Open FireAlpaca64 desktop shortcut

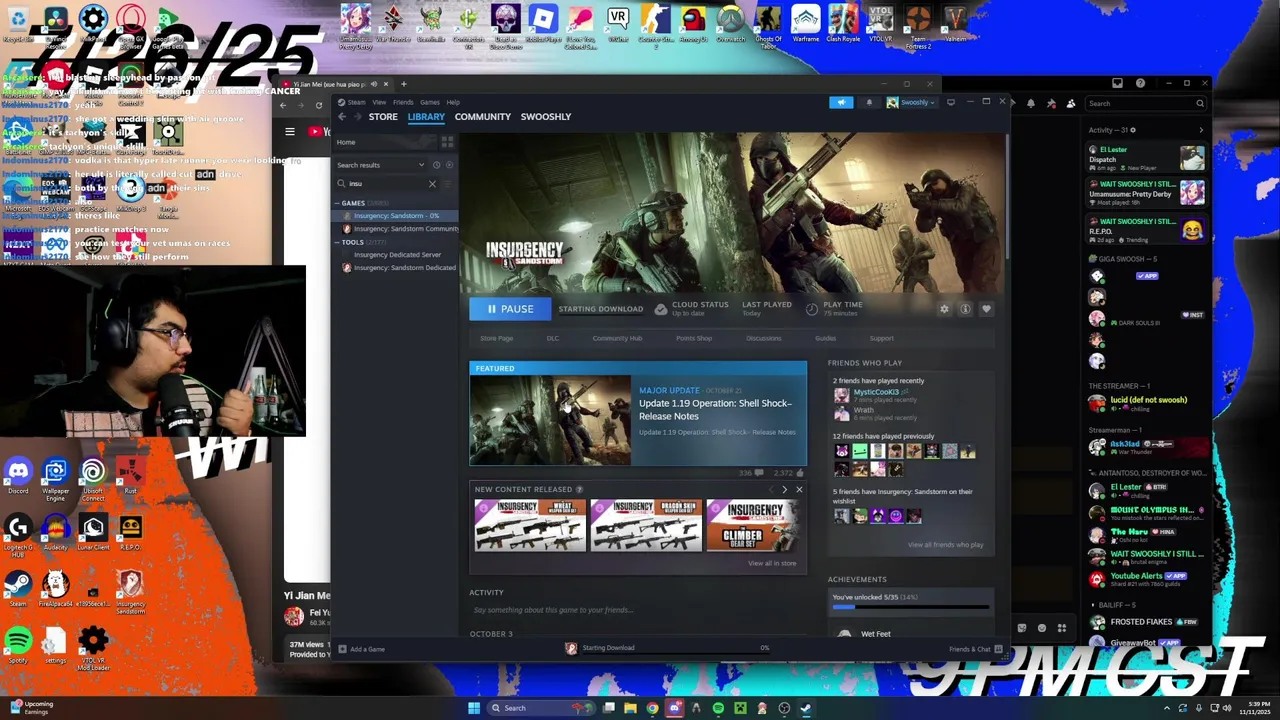pyautogui.click(x=55, y=588)
